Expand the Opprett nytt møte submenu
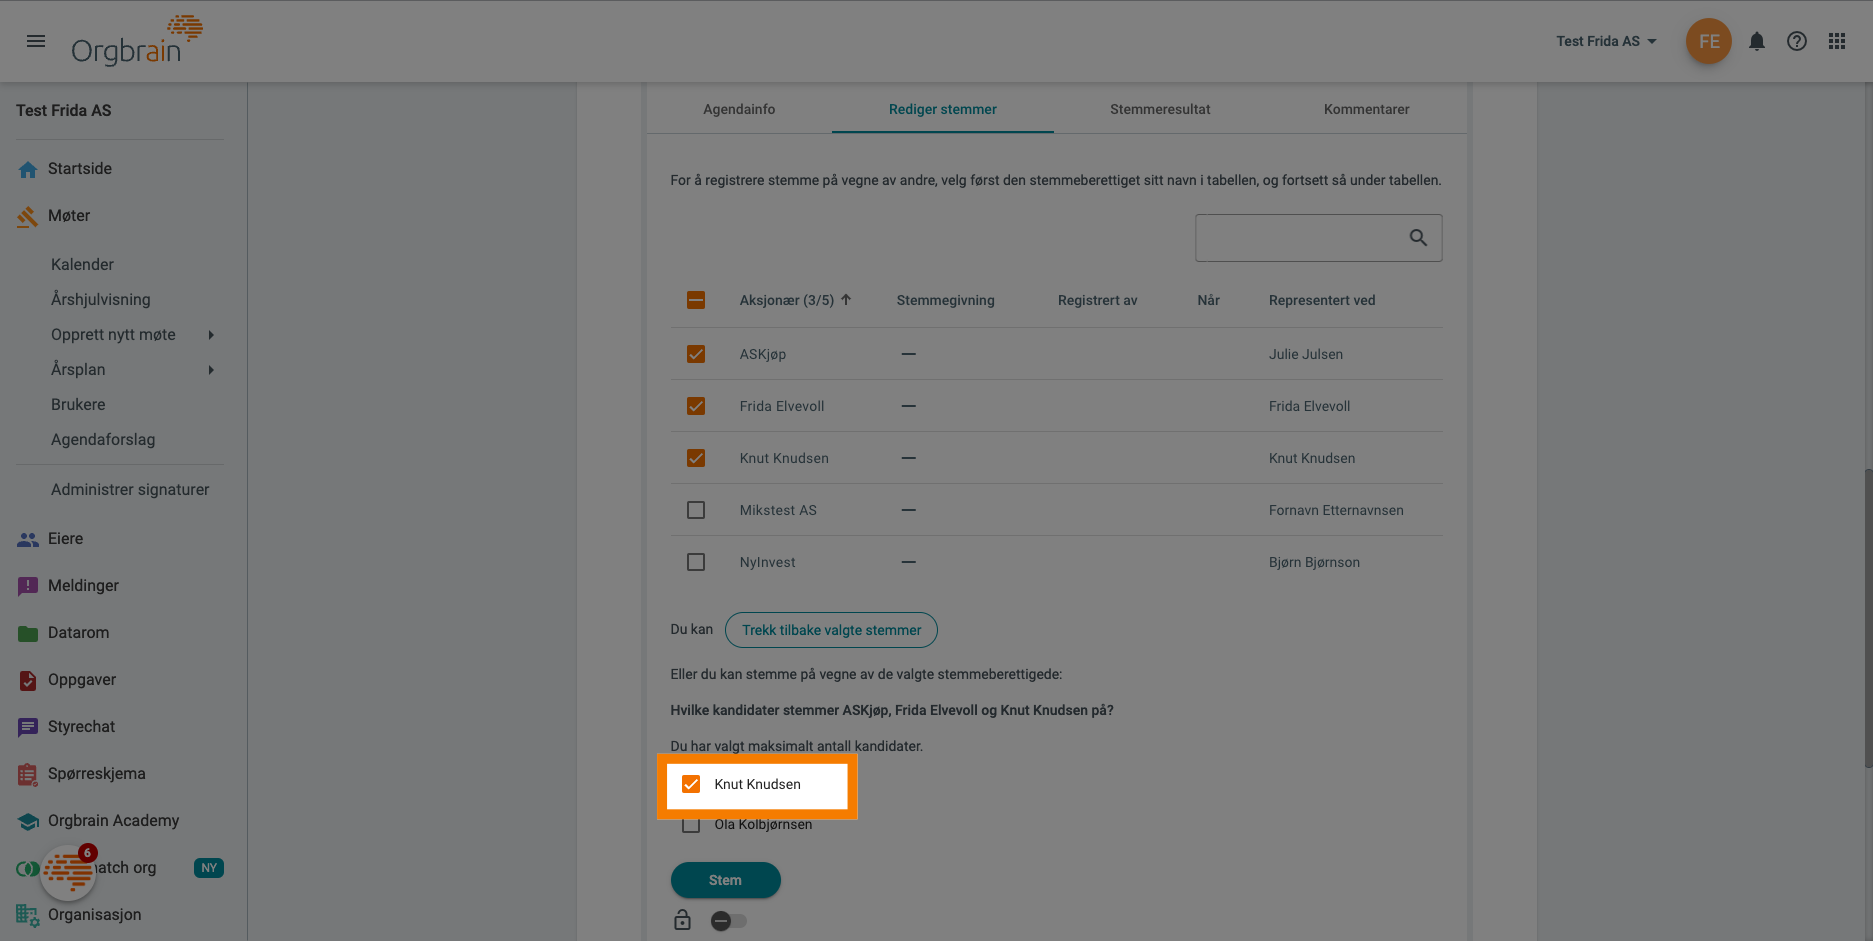1873x941 pixels. [211, 335]
